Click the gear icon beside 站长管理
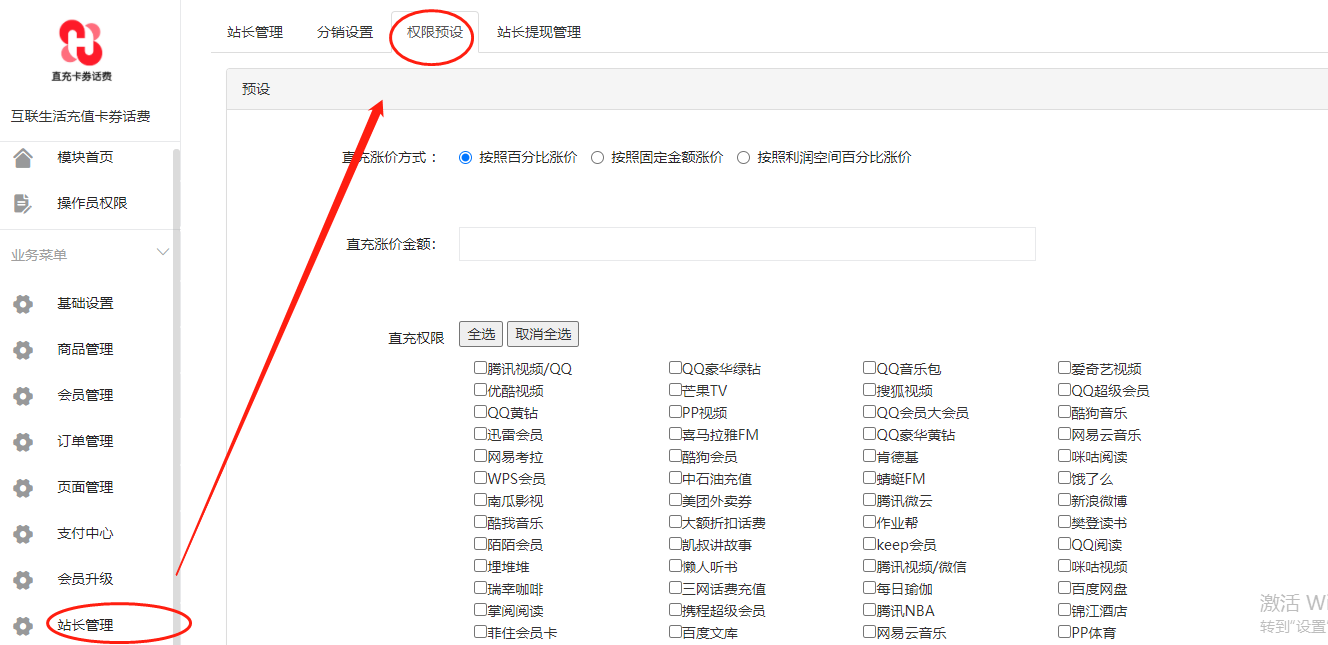 [x=22, y=626]
